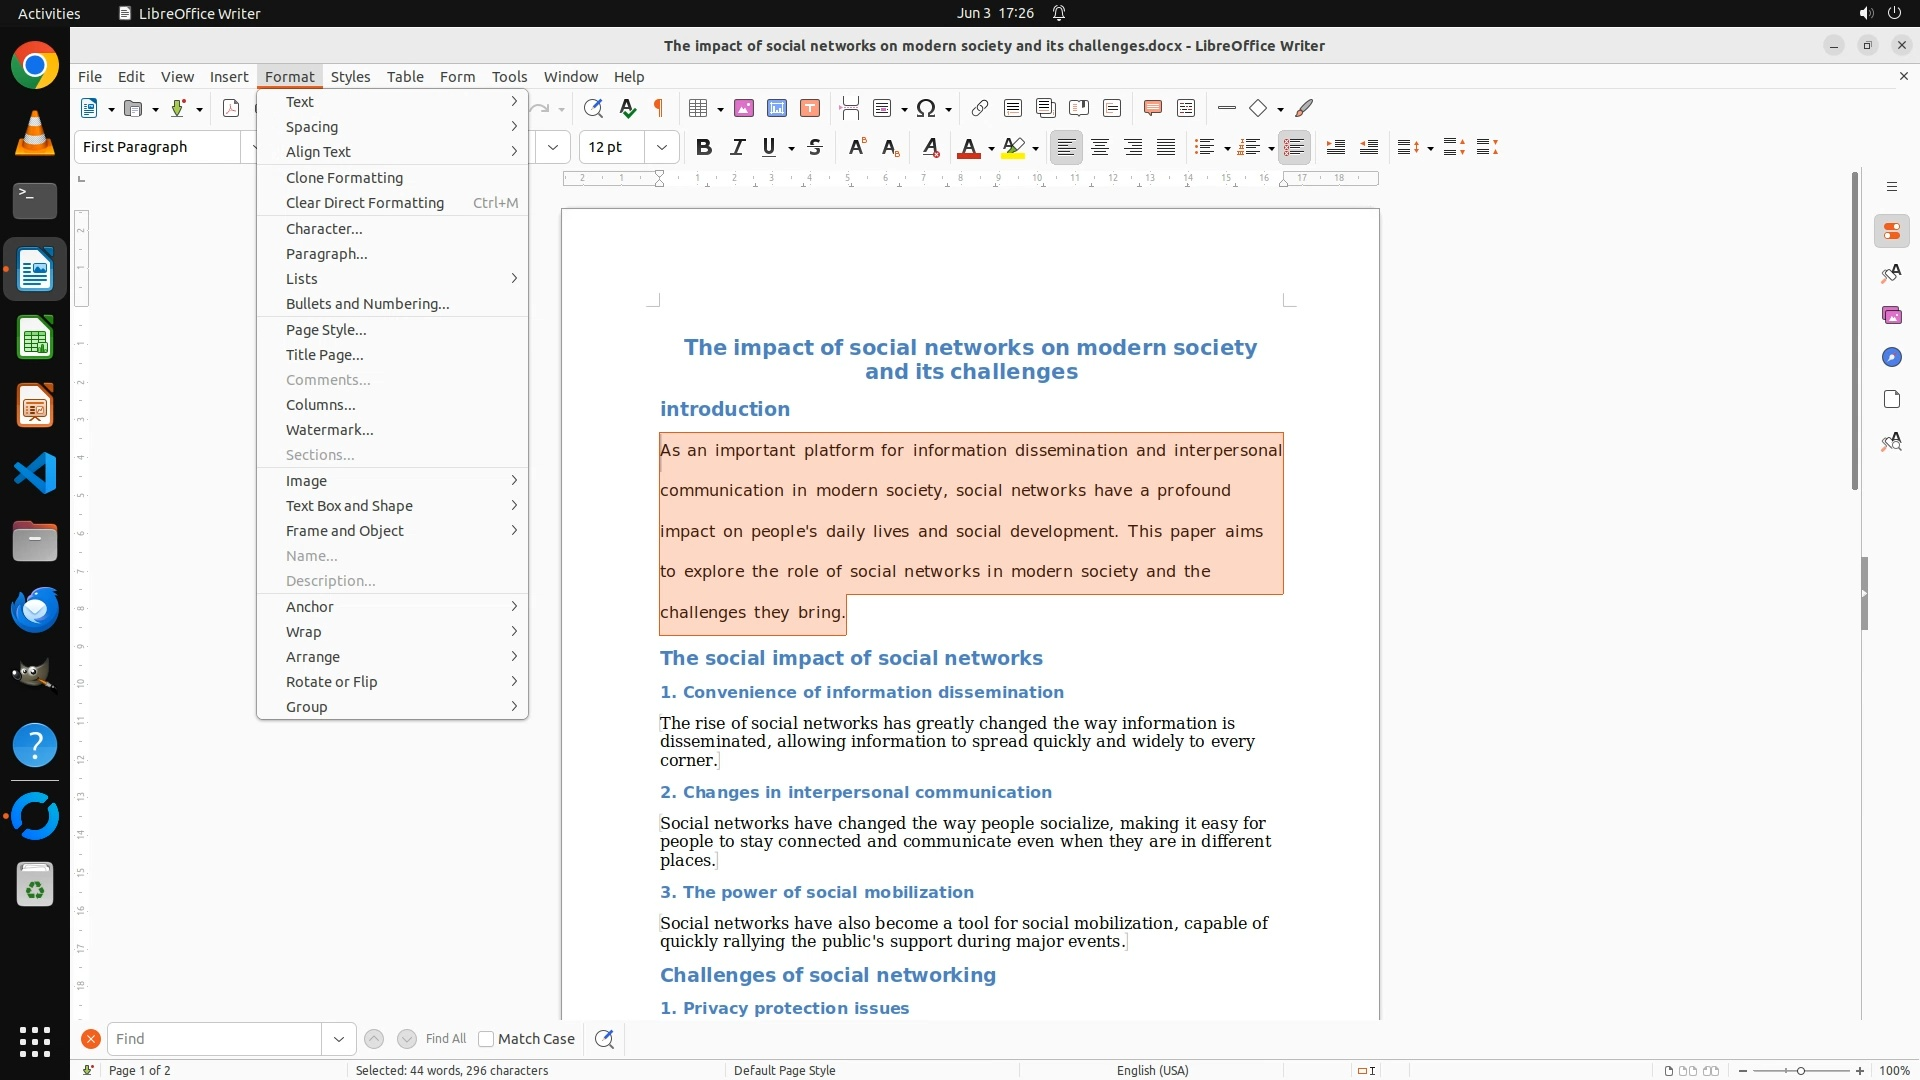Insert a special character

[x=926, y=108]
